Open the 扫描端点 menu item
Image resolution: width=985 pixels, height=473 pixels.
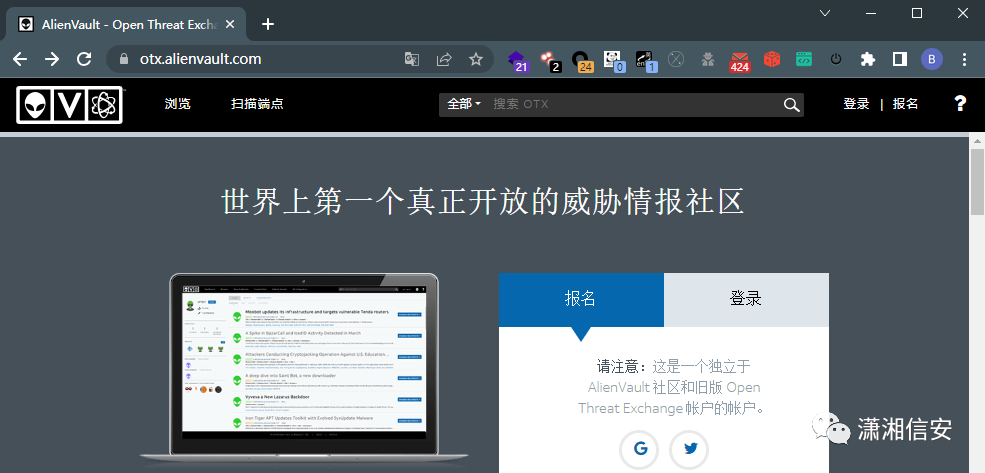(258, 104)
